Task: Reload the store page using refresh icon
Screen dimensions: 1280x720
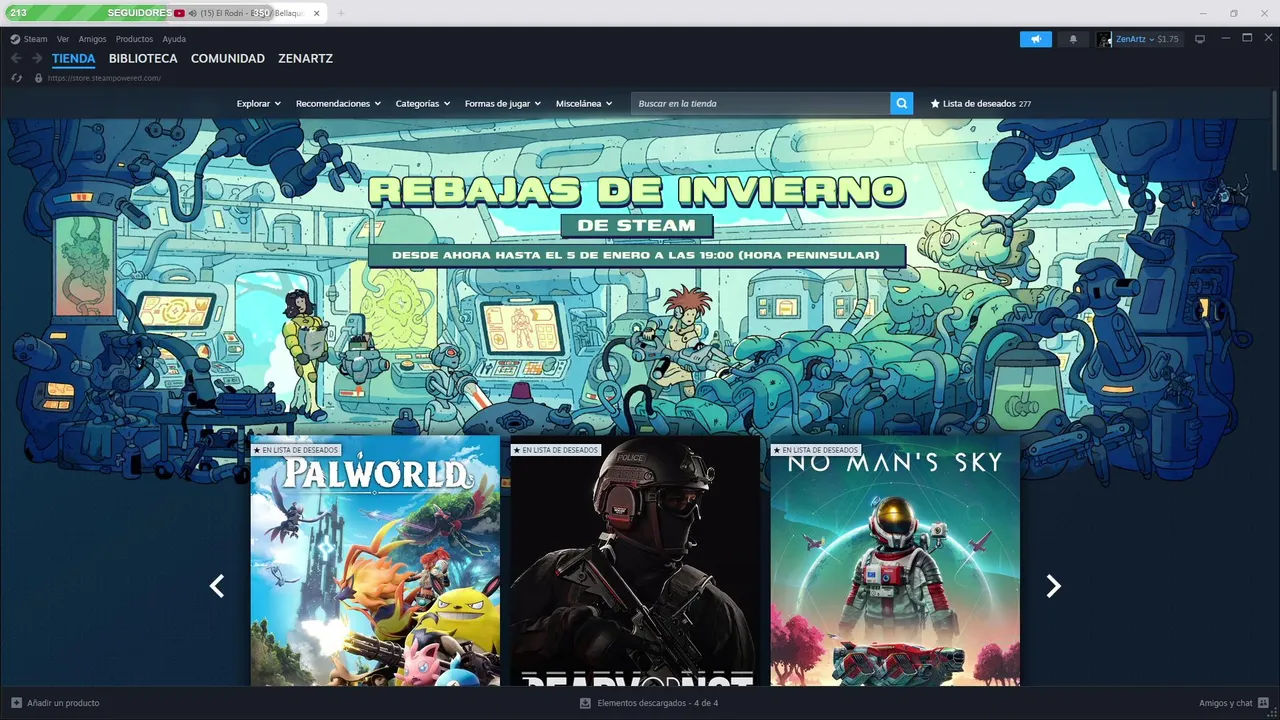Action: pyautogui.click(x=16, y=77)
